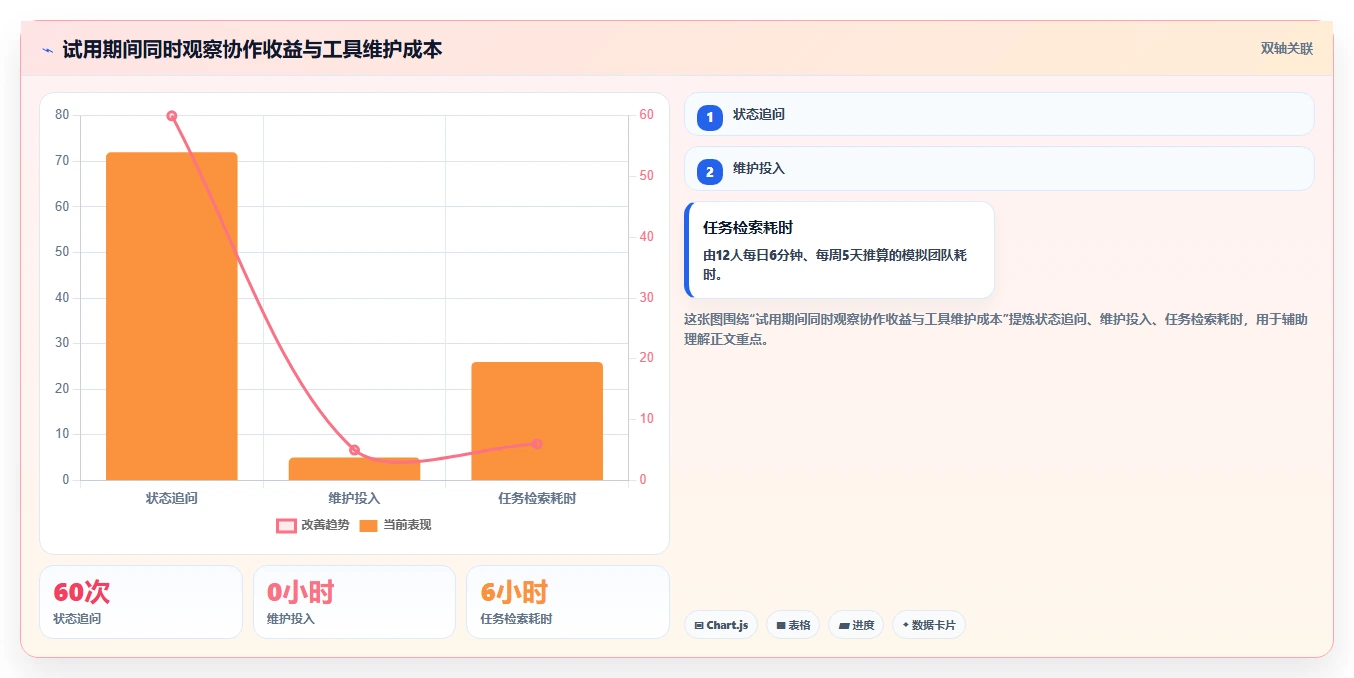Click the 双轴关联 label in header
The height and width of the screenshot is (678, 1354).
click(1286, 49)
